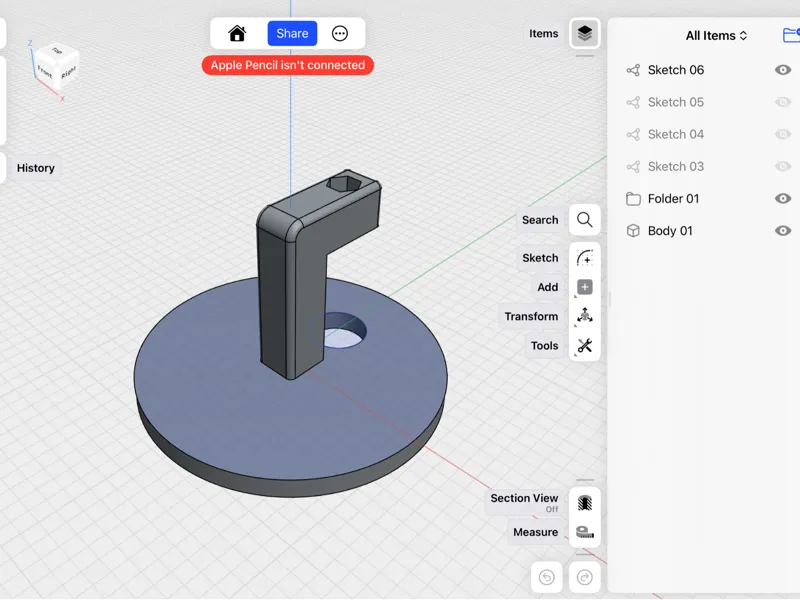Hide Body 01 with eye icon
Viewport: 800px width, 600px height.
[783, 231]
